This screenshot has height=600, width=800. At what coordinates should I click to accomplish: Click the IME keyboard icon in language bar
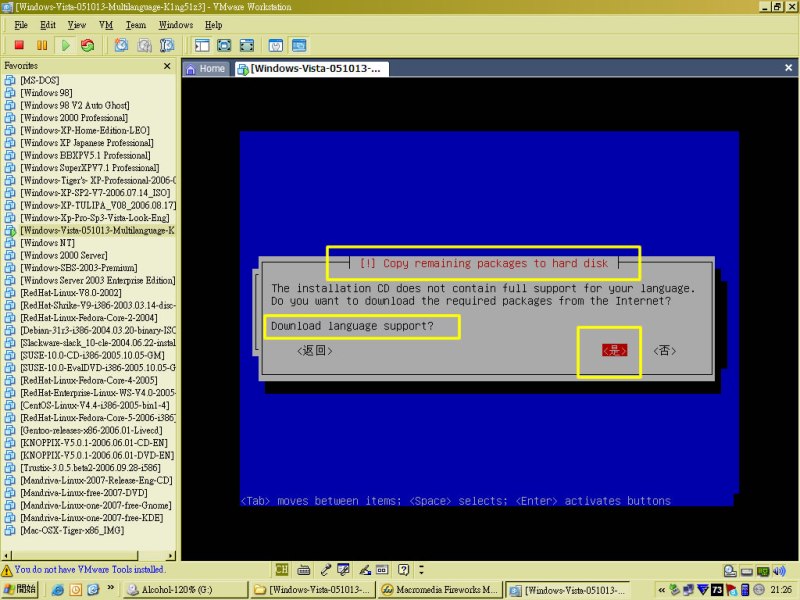[x=304, y=570]
